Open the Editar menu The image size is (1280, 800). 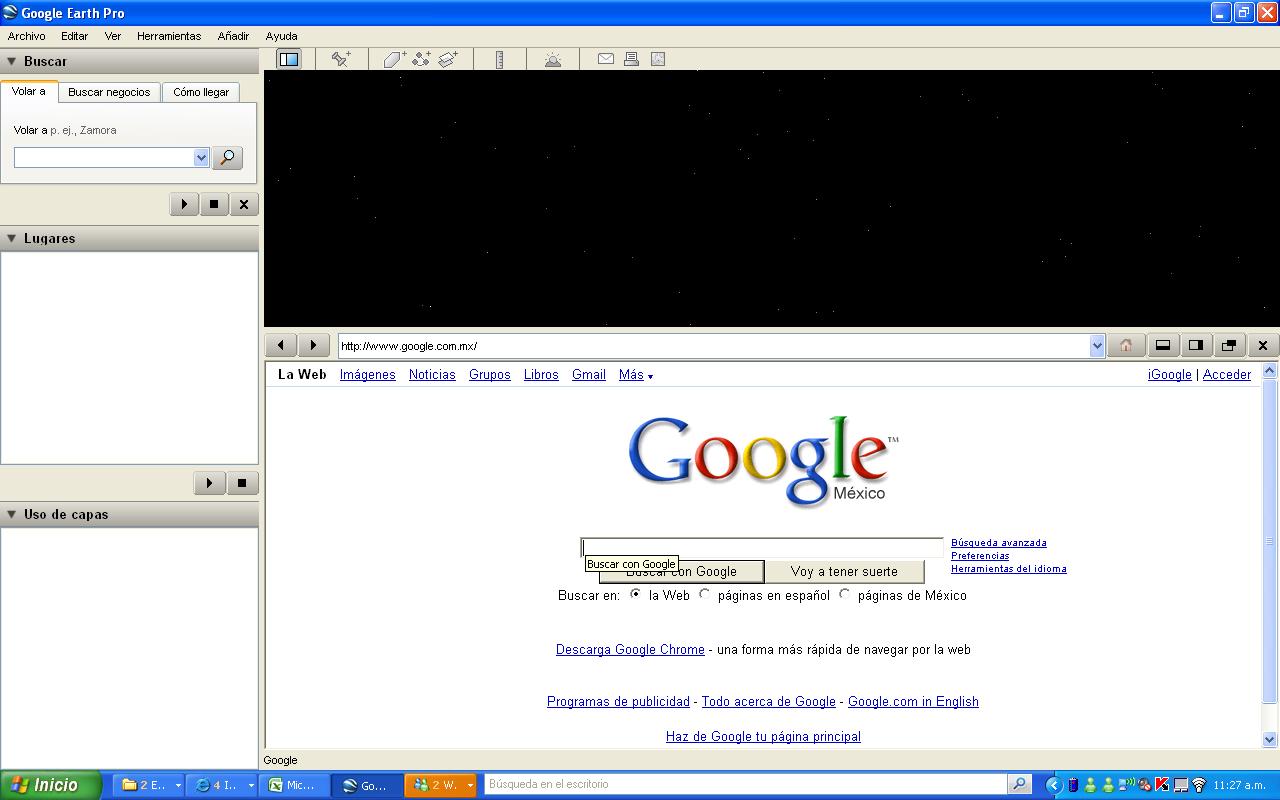click(75, 36)
